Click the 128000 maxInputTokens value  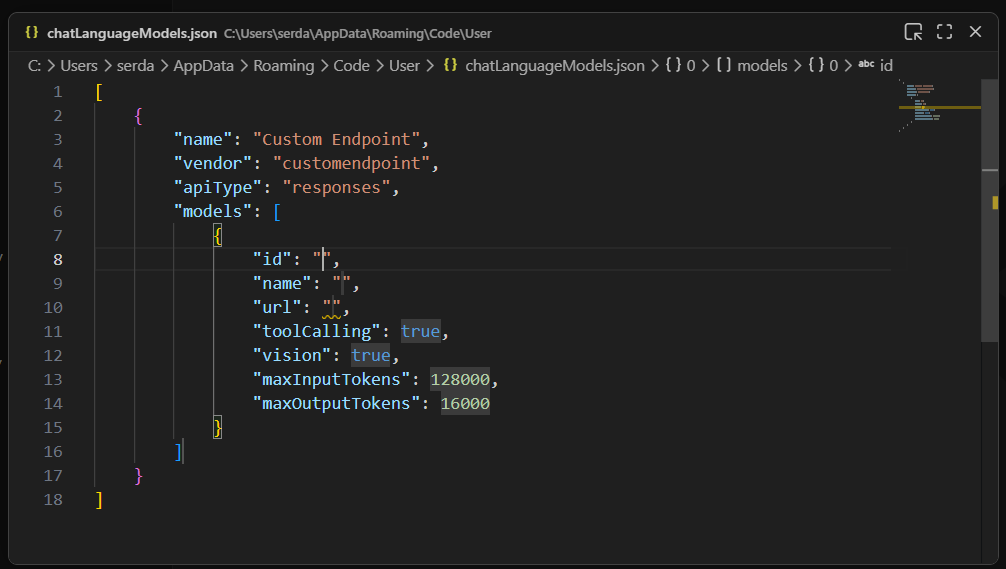tap(460, 379)
